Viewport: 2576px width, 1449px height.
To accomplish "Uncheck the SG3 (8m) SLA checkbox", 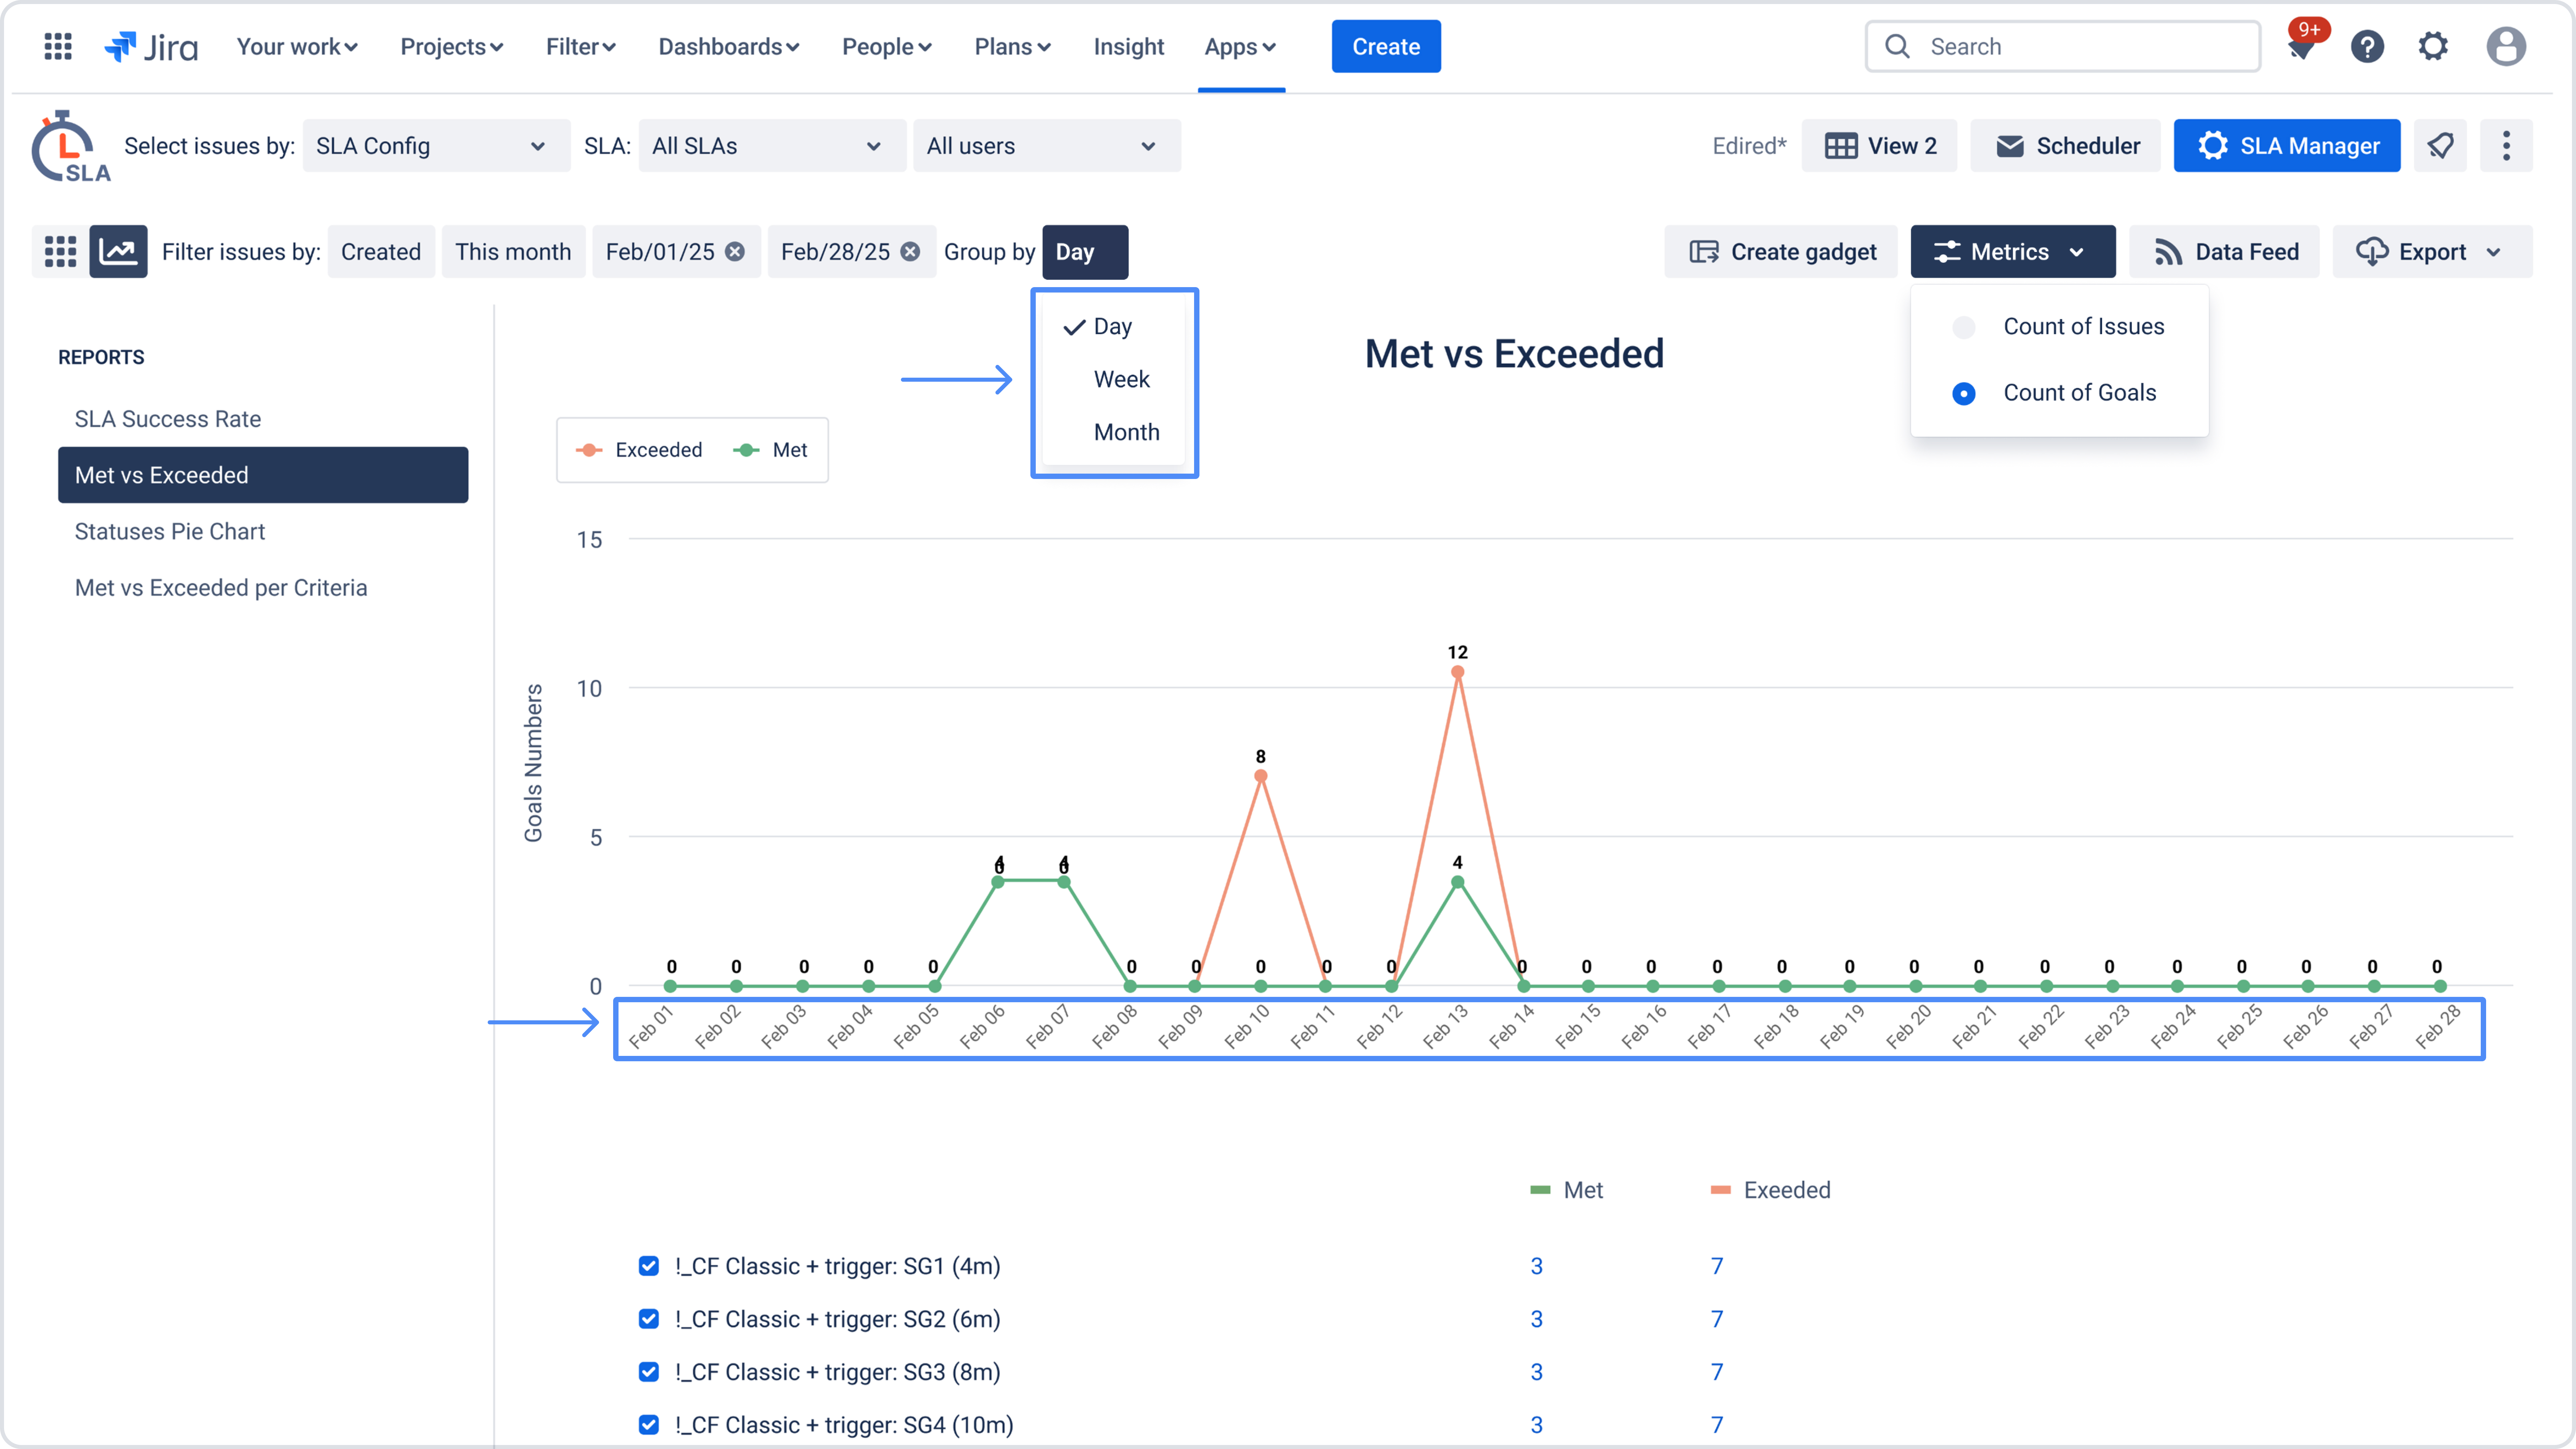I will click(x=649, y=1372).
